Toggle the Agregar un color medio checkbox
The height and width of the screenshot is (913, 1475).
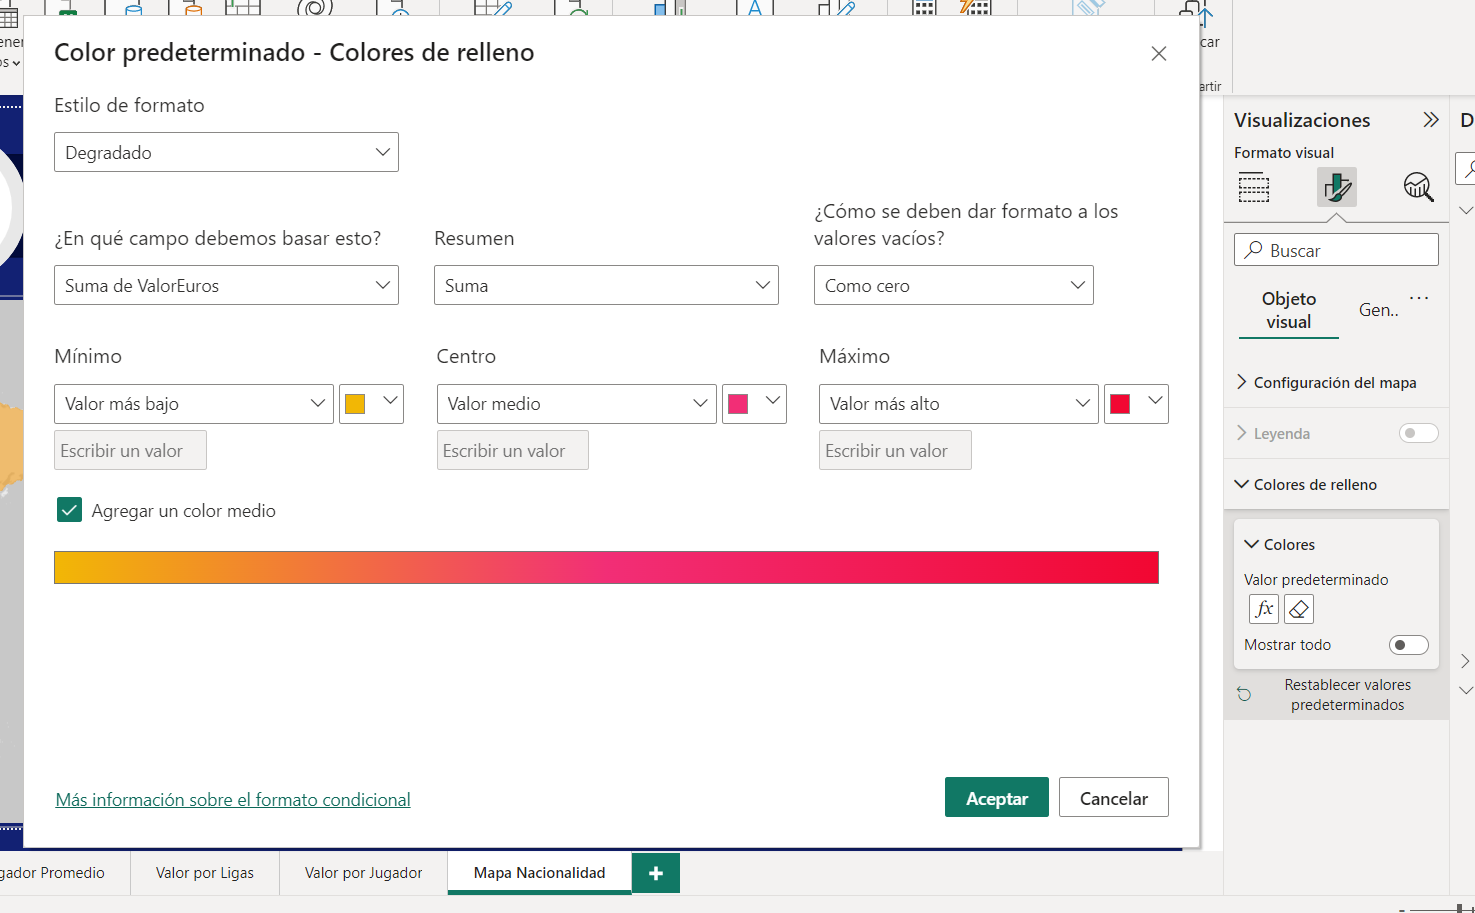coord(69,510)
